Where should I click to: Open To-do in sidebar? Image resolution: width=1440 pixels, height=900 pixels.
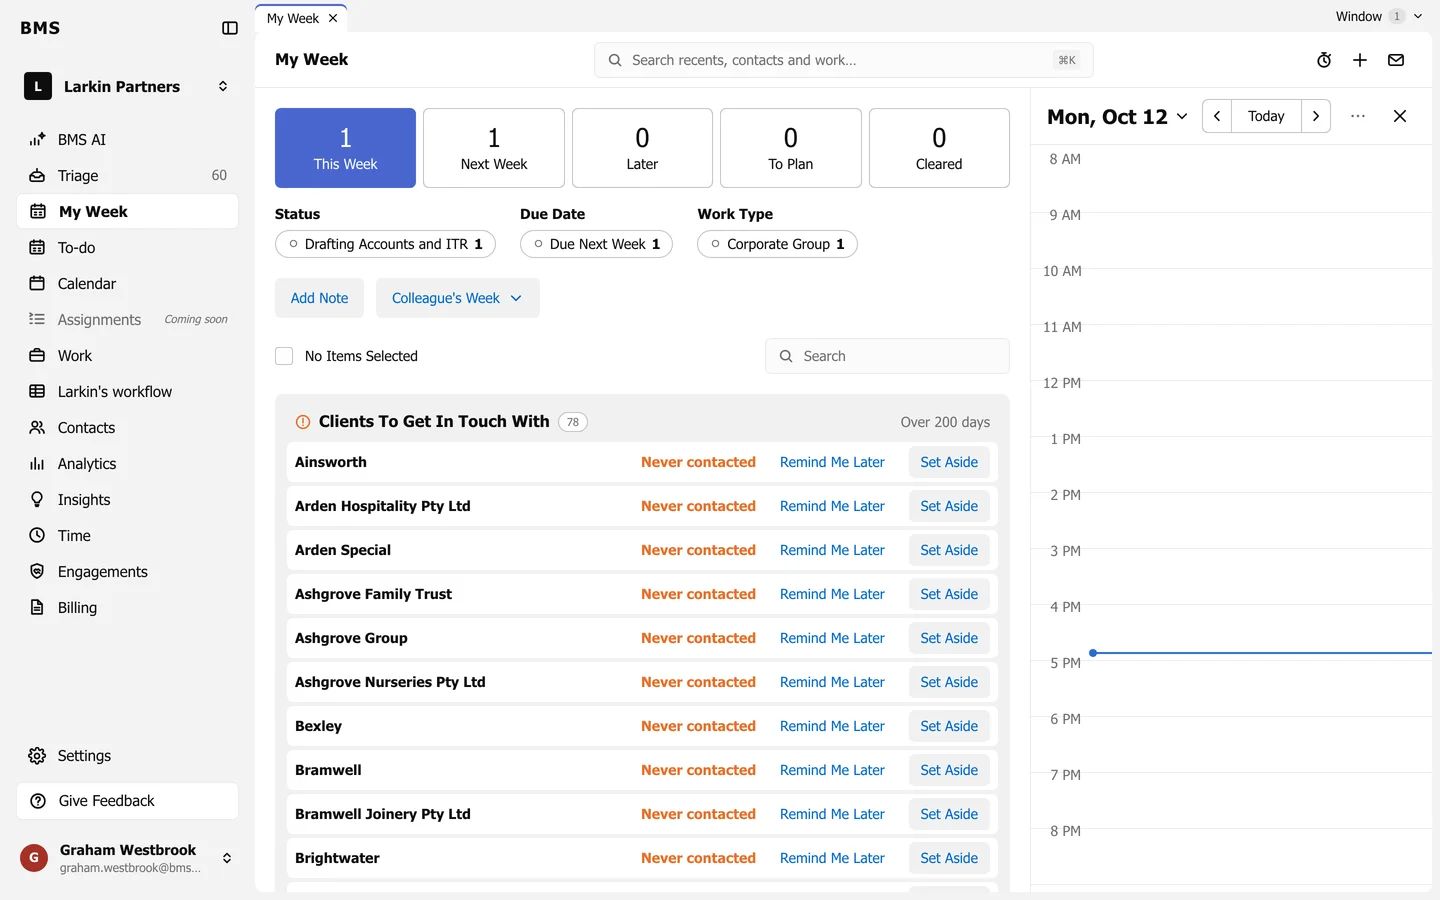tap(127, 248)
